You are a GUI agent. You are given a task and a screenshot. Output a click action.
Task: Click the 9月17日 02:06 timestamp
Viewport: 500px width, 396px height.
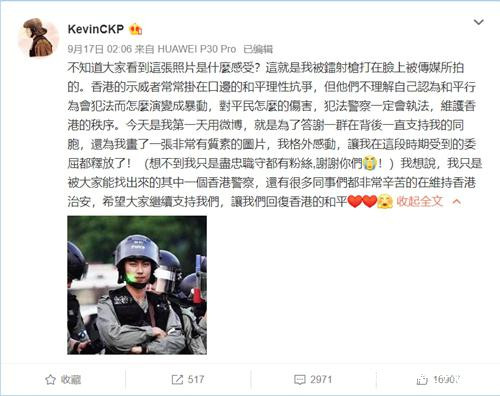100,49
